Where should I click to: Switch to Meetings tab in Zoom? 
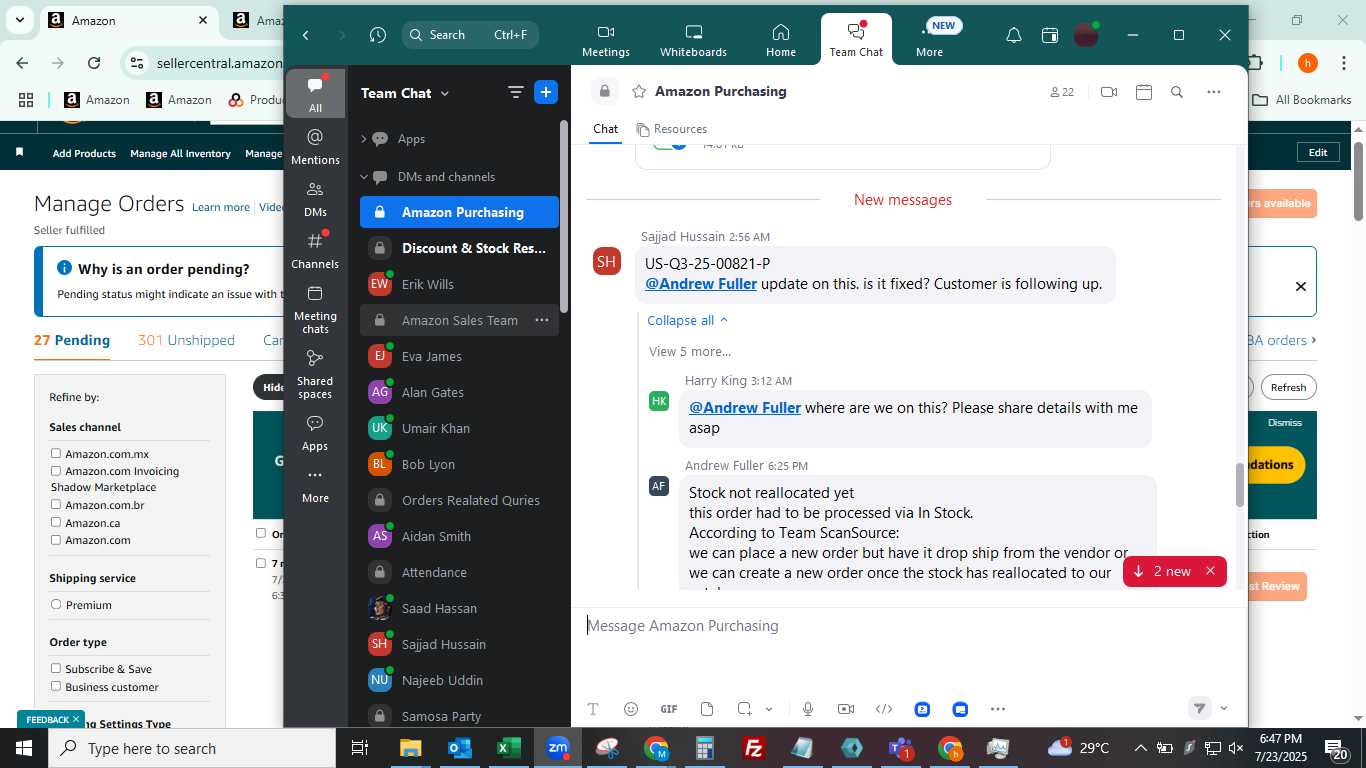[x=606, y=40]
